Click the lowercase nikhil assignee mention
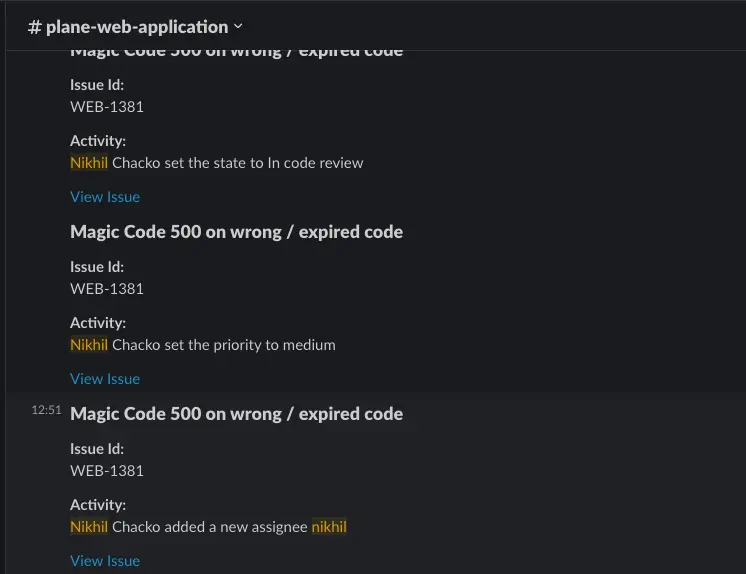The image size is (746, 574). pos(329,527)
